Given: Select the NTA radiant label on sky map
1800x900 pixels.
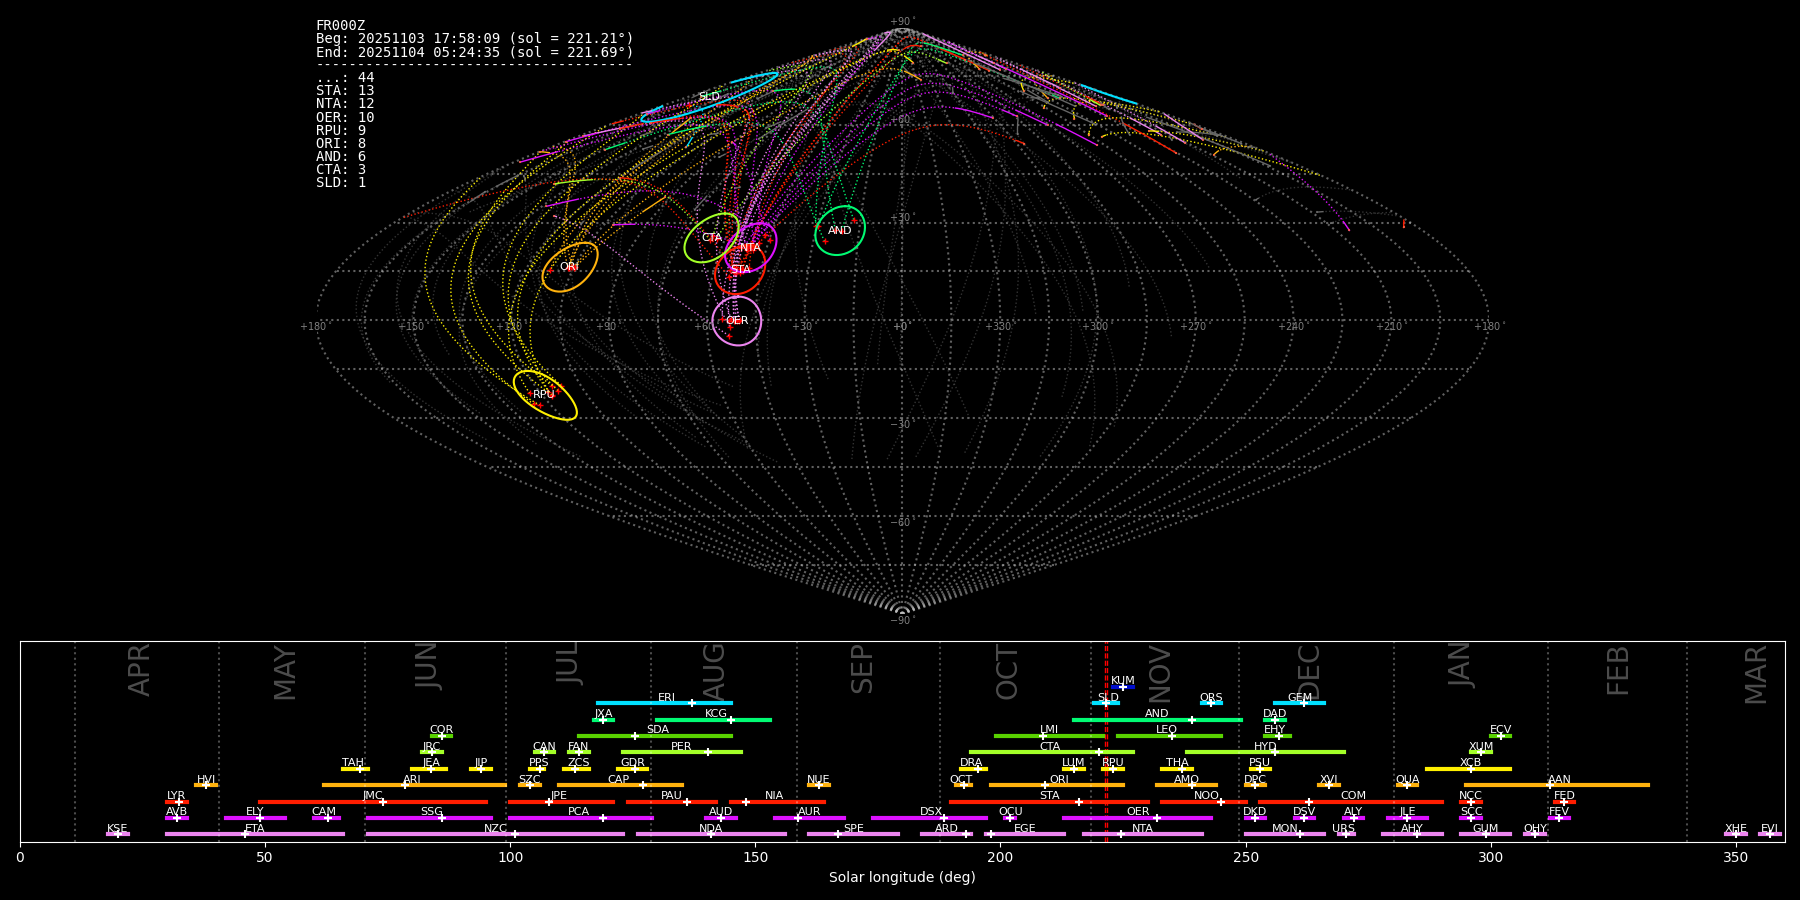Looking at the screenshot, I should (750, 247).
